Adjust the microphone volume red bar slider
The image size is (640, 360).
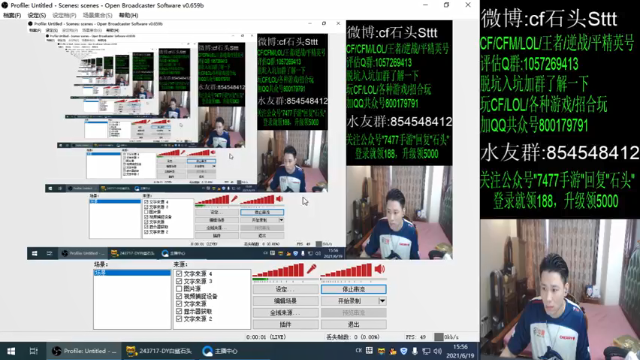click(x=279, y=270)
